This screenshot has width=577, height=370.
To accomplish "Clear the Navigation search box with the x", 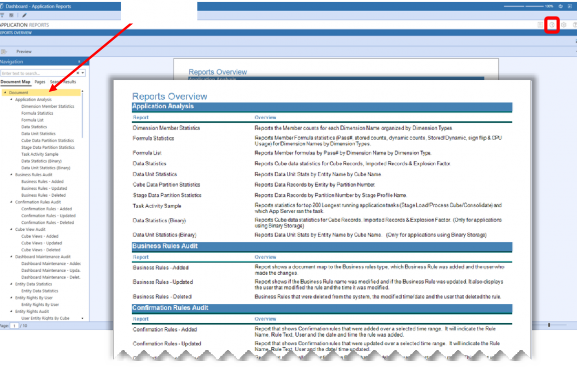I will [x=78, y=73].
